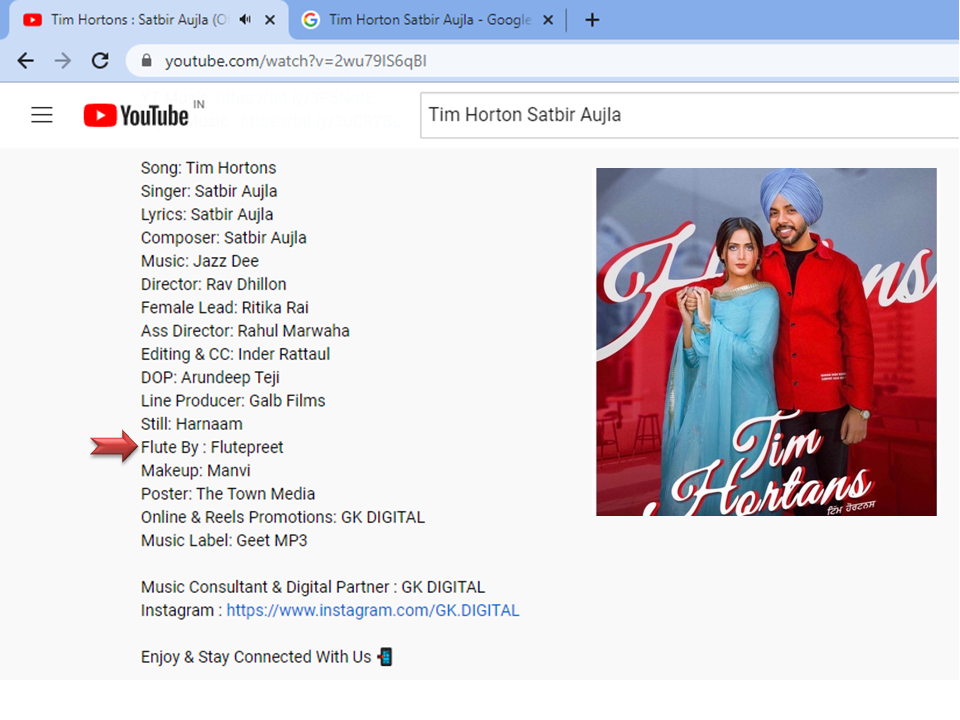Open the GK.DIGITAL Instagram link
960x720 pixels.
coord(373,610)
